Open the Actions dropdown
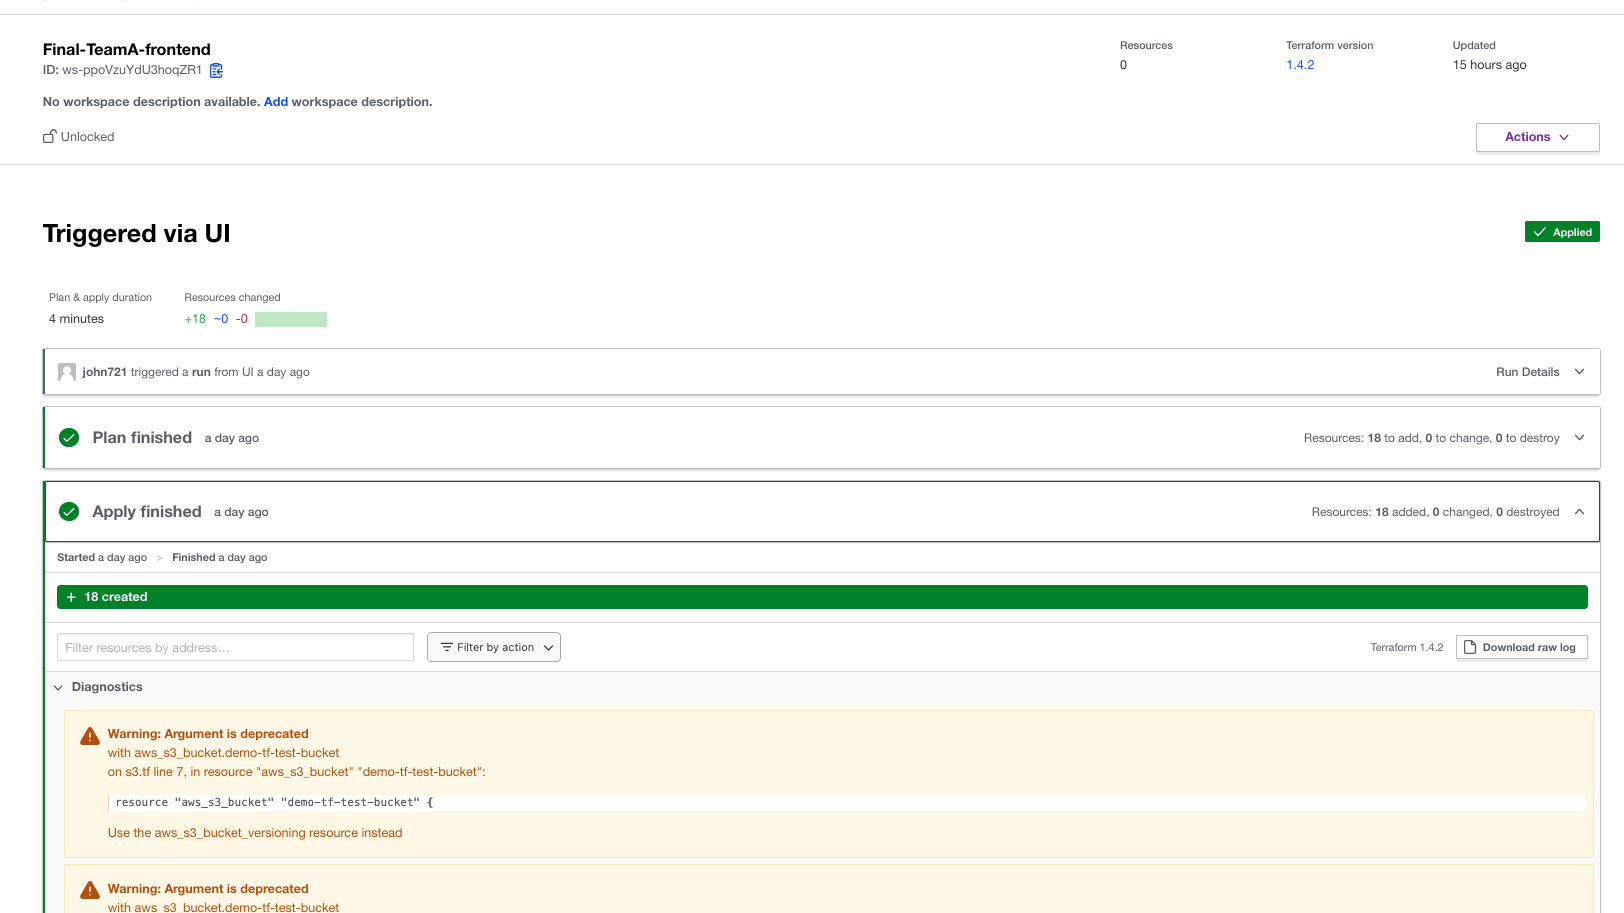 [1537, 137]
